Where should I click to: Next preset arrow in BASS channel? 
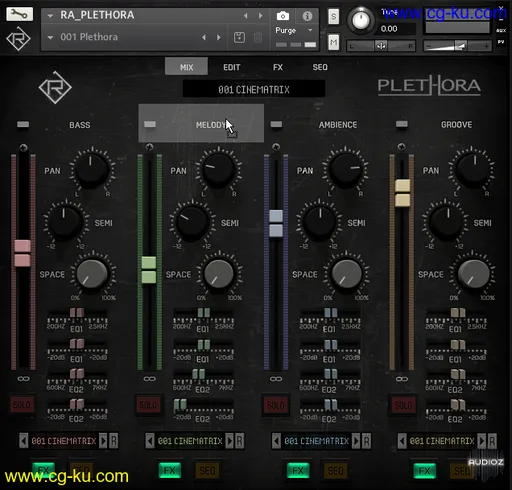[x=103, y=441]
